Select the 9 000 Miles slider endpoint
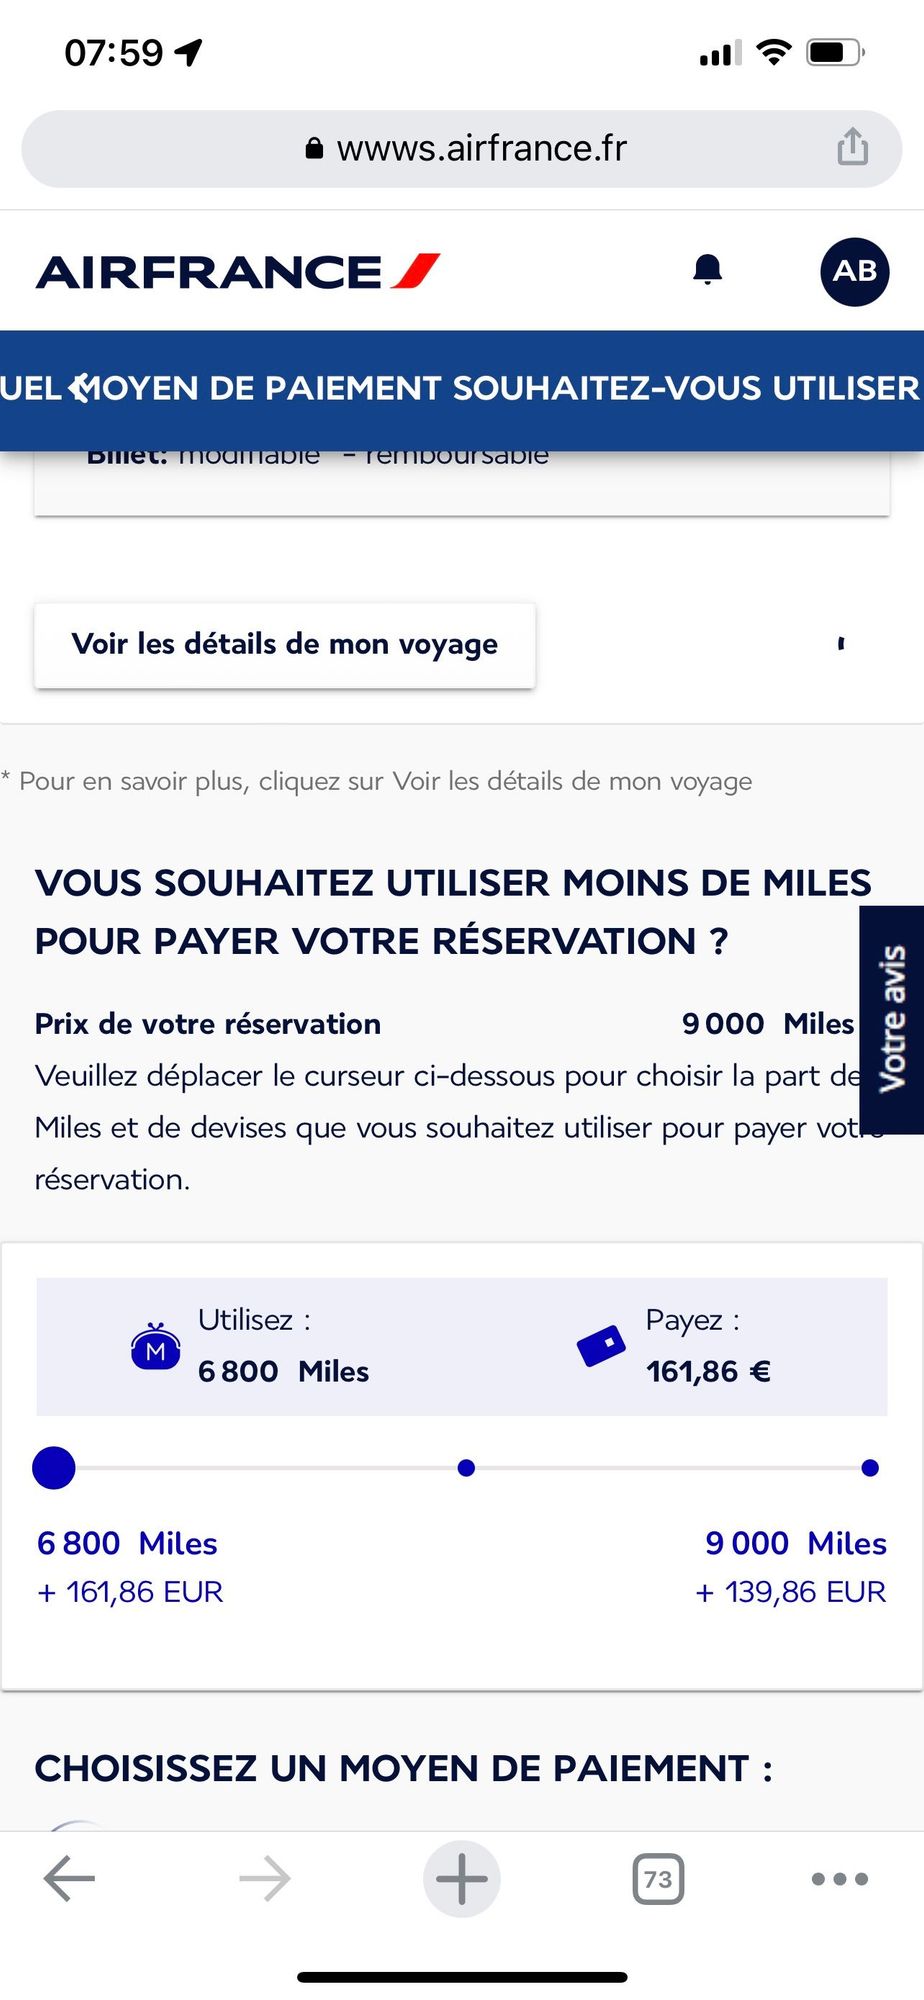 tap(870, 1468)
